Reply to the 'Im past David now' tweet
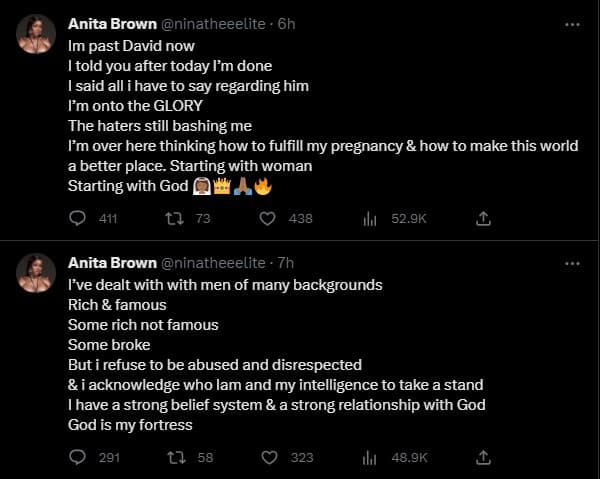 (79, 218)
